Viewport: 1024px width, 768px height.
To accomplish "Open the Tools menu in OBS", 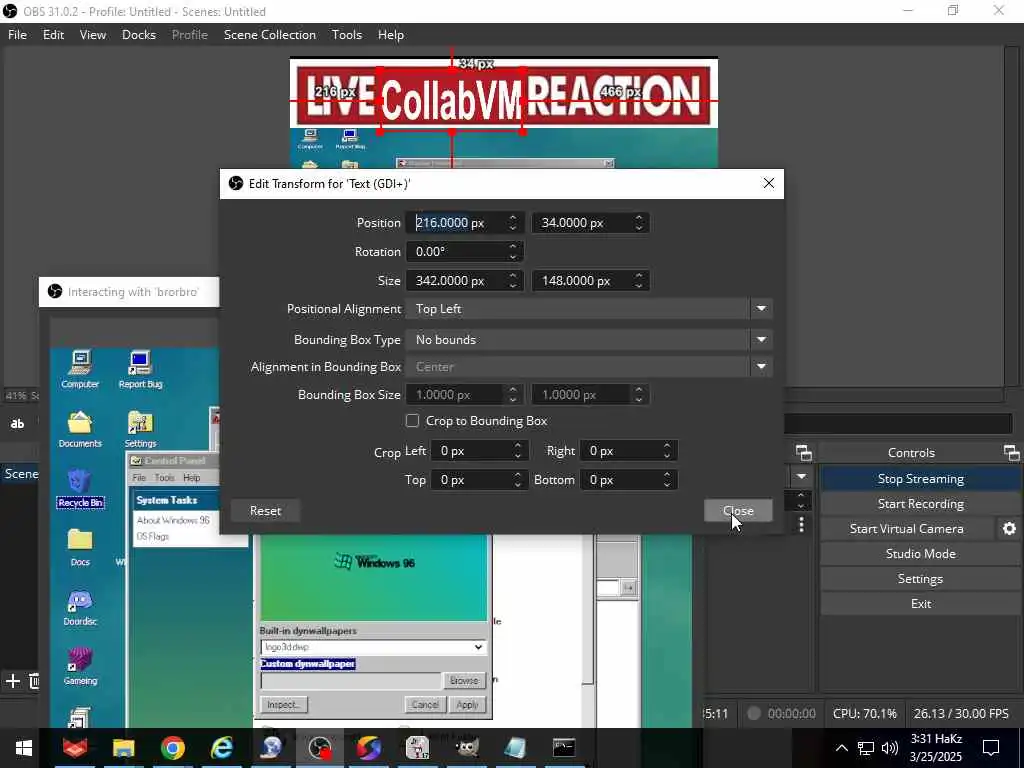I will (347, 35).
